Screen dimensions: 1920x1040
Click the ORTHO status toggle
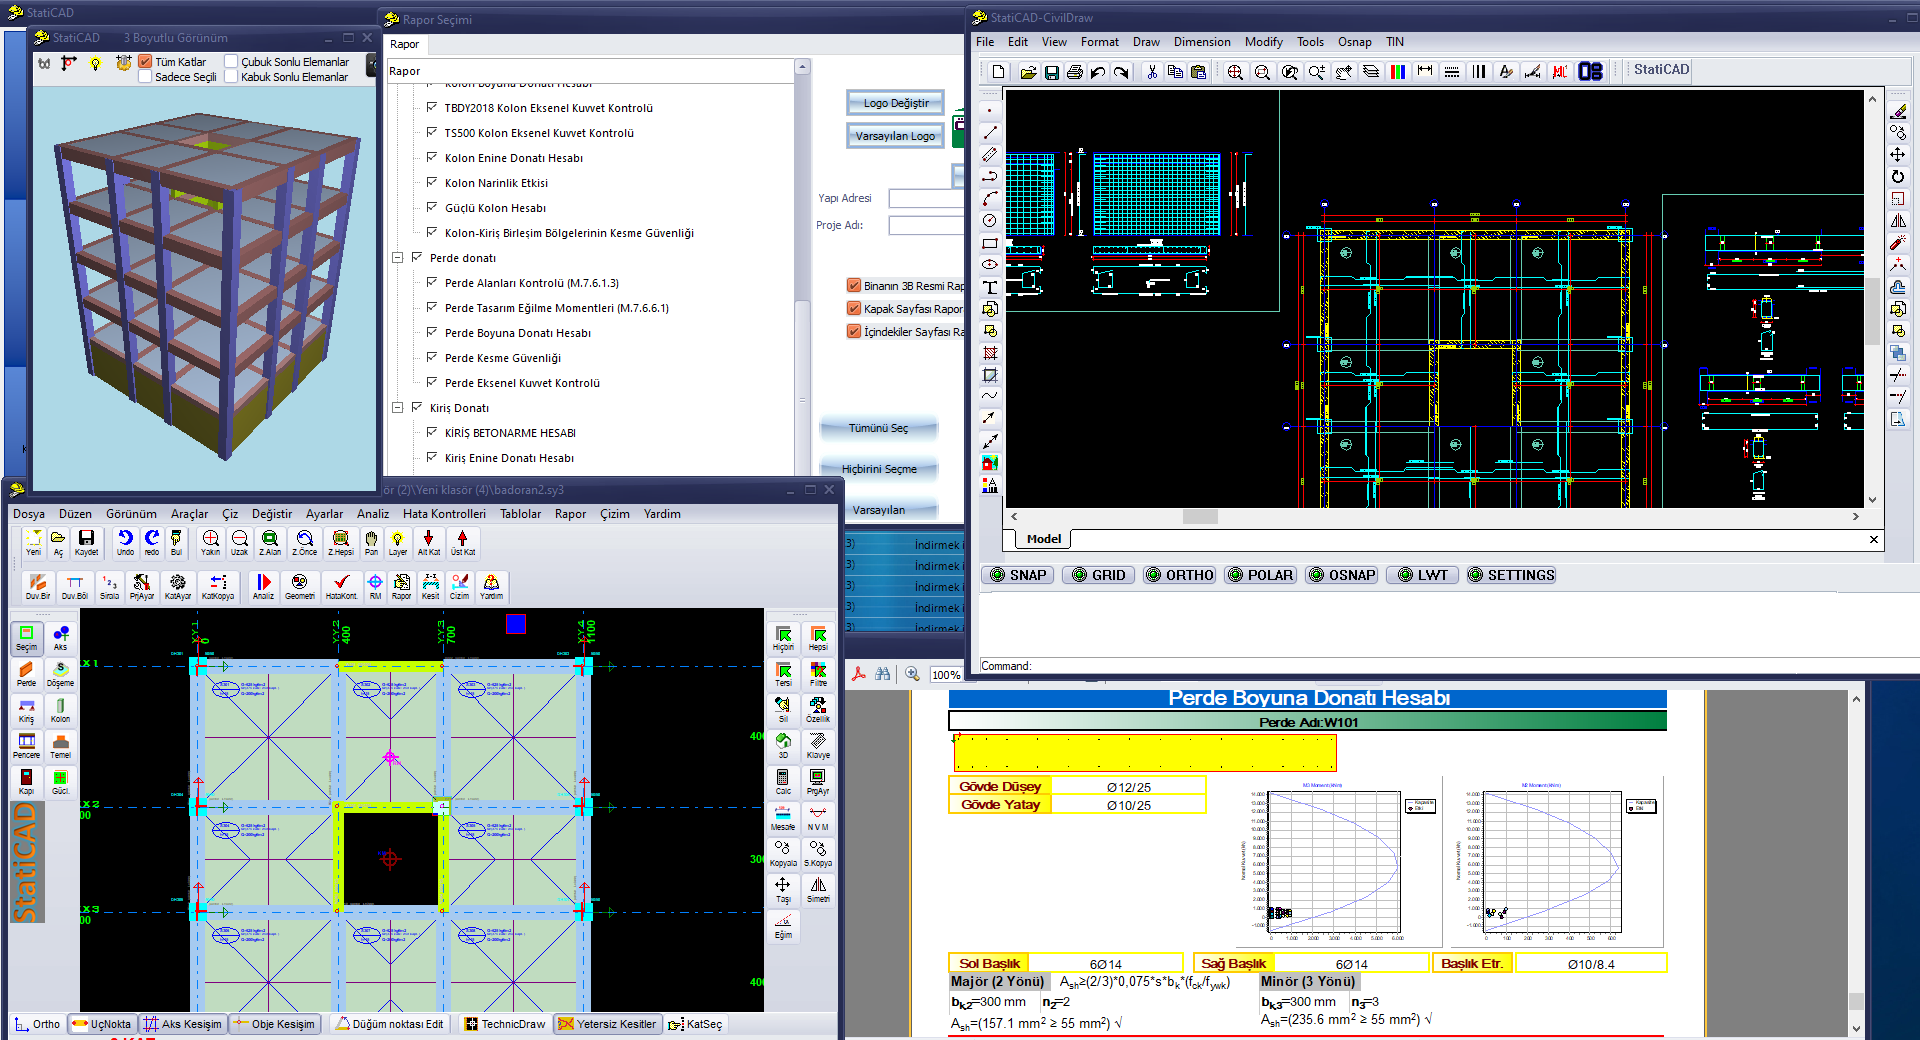pyautogui.click(x=1180, y=575)
